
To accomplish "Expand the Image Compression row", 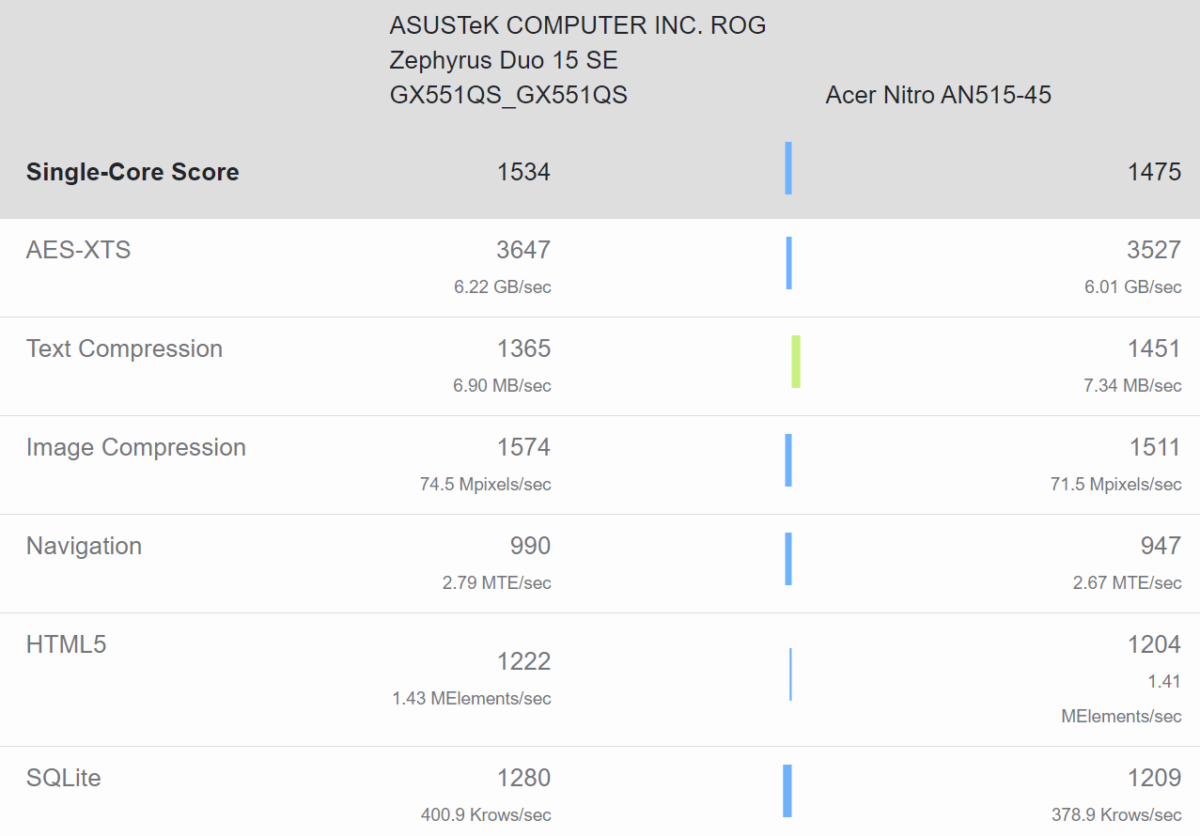I will 135,447.
